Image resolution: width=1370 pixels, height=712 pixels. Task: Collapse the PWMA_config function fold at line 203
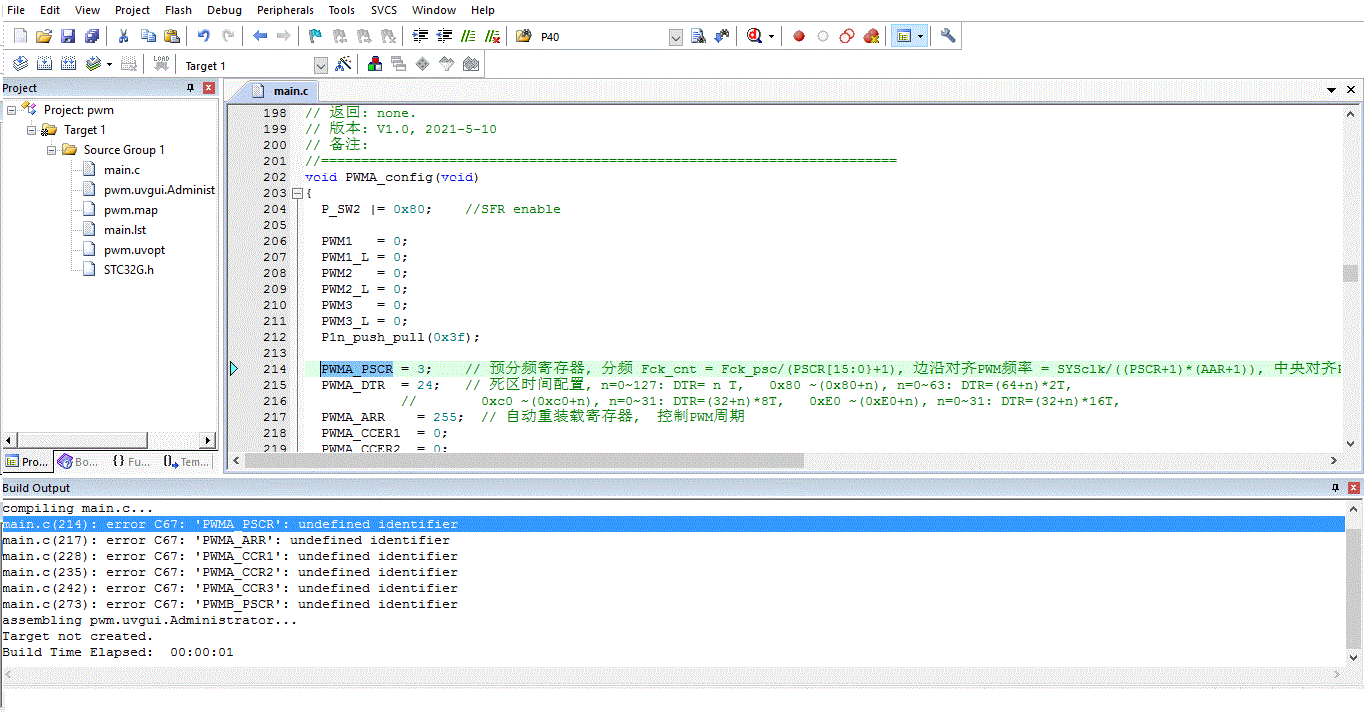(x=296, y=193)
